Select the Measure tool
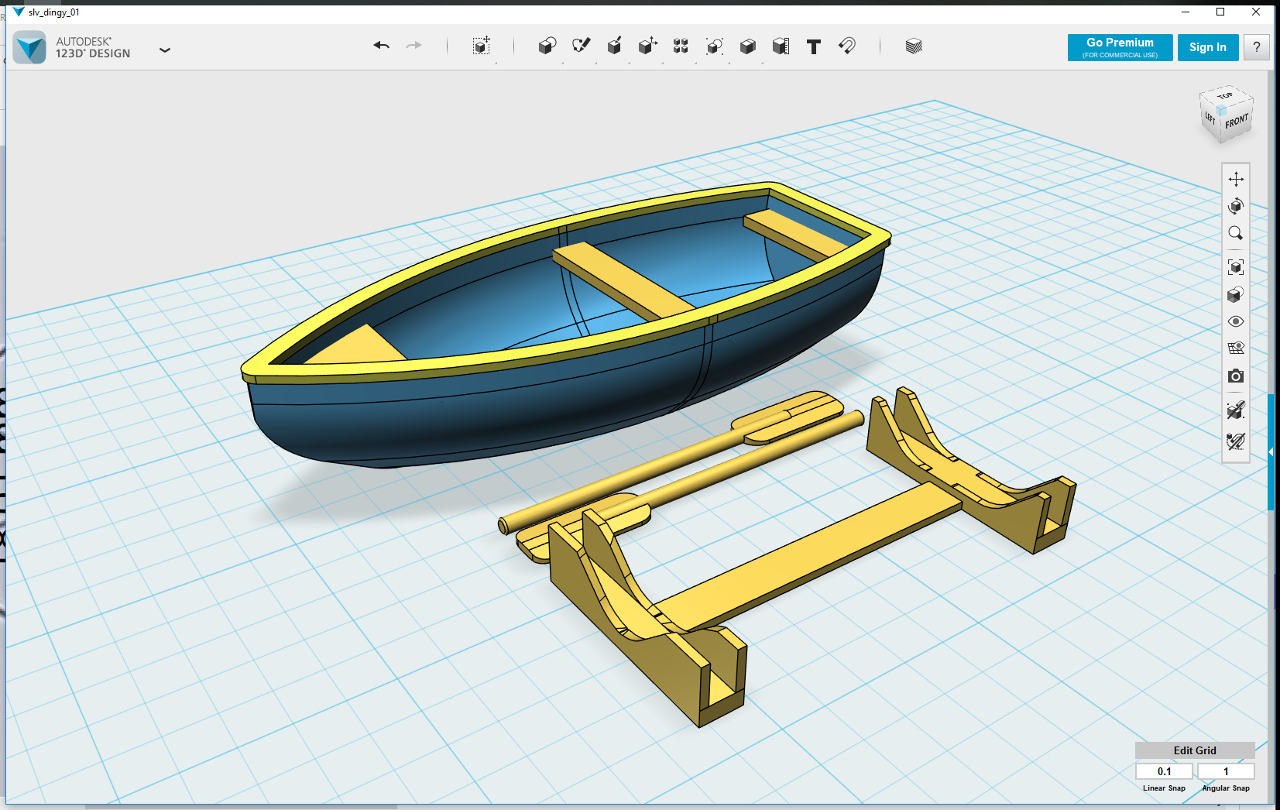This screenshot has width=1280, height=810. point(781,46)
